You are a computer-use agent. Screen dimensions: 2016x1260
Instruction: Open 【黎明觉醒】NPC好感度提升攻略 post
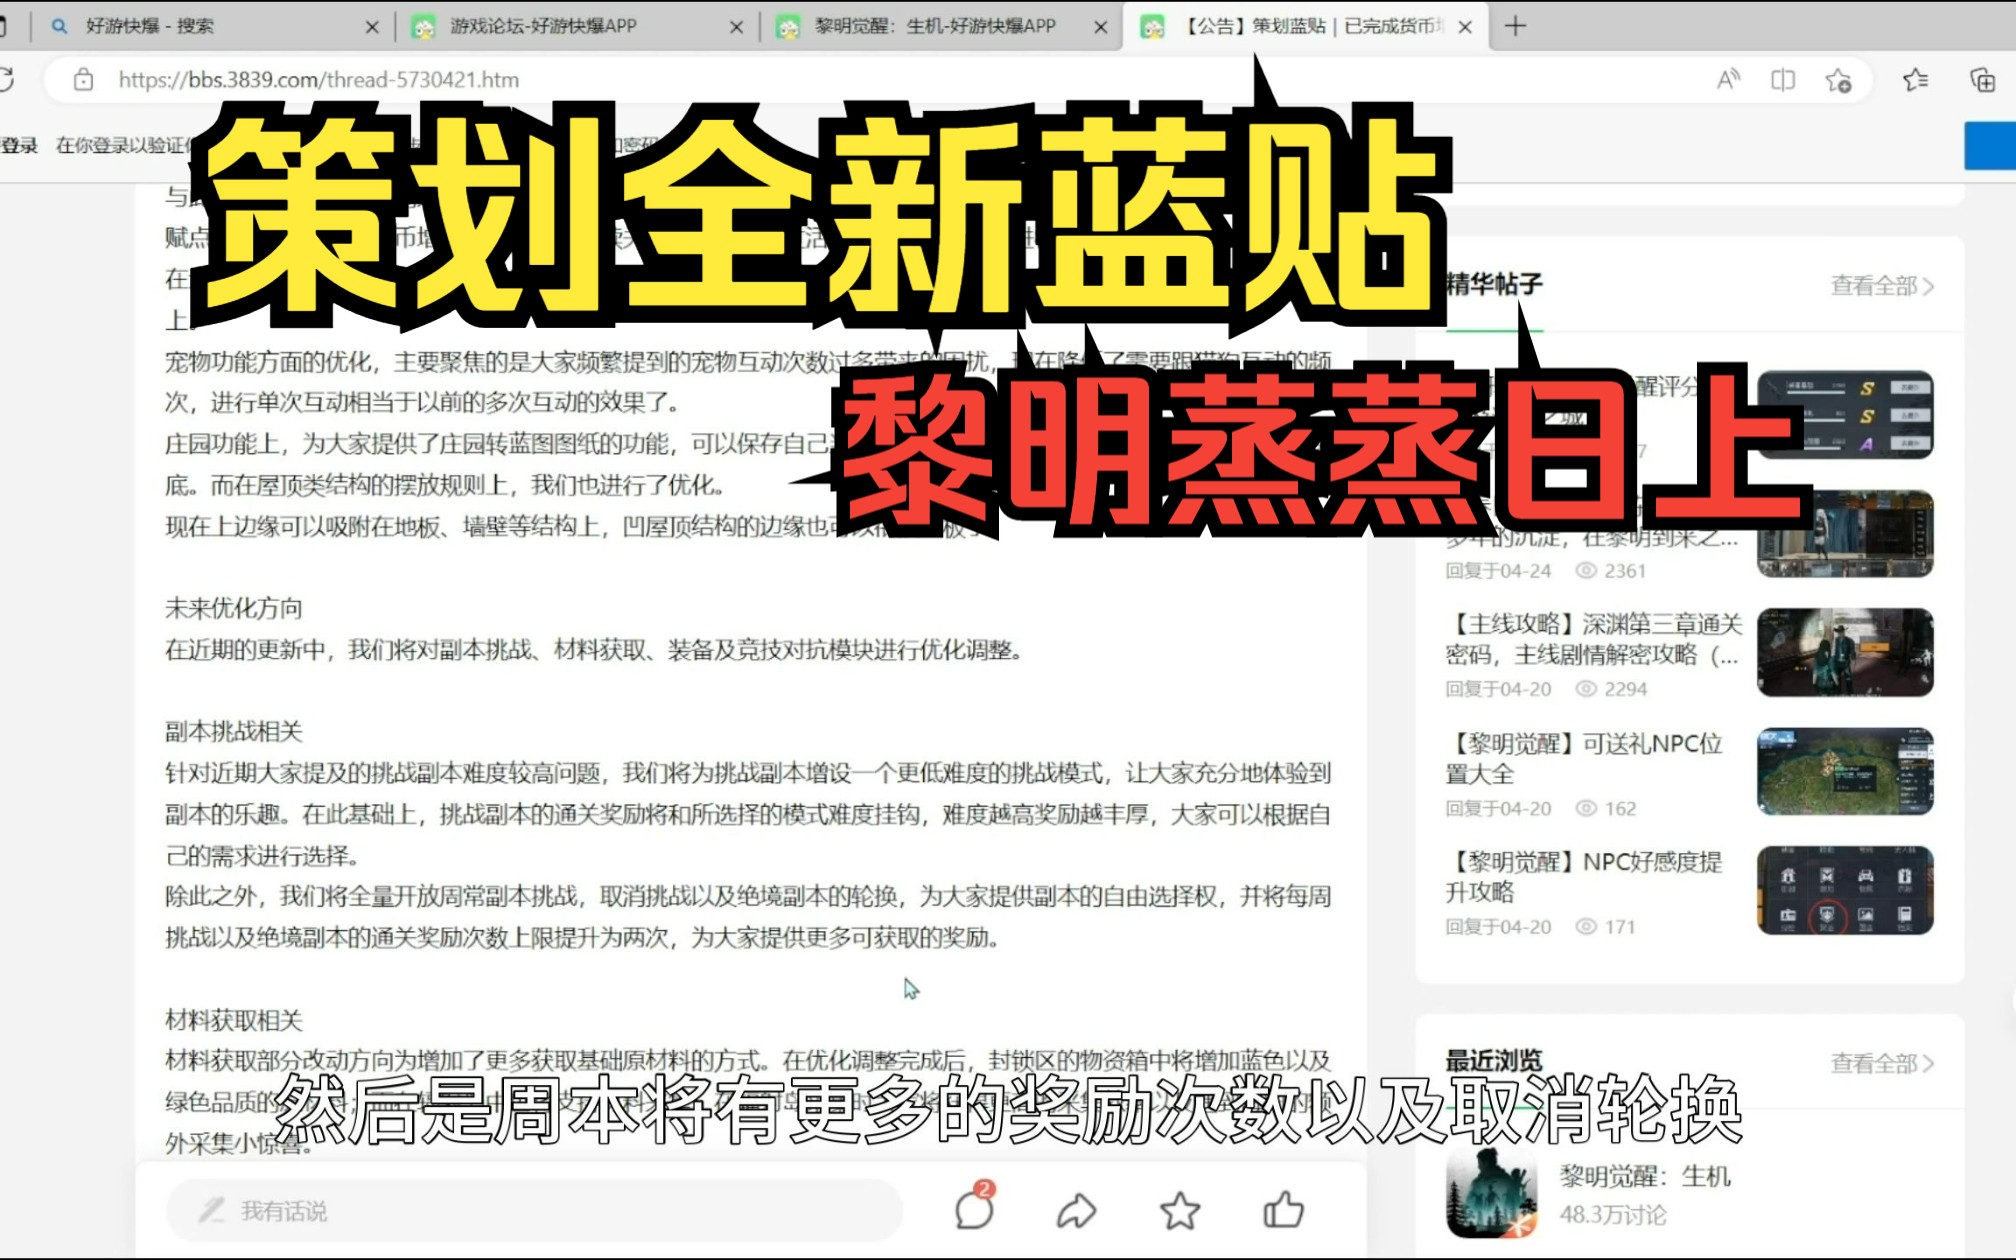point(1584,877)
